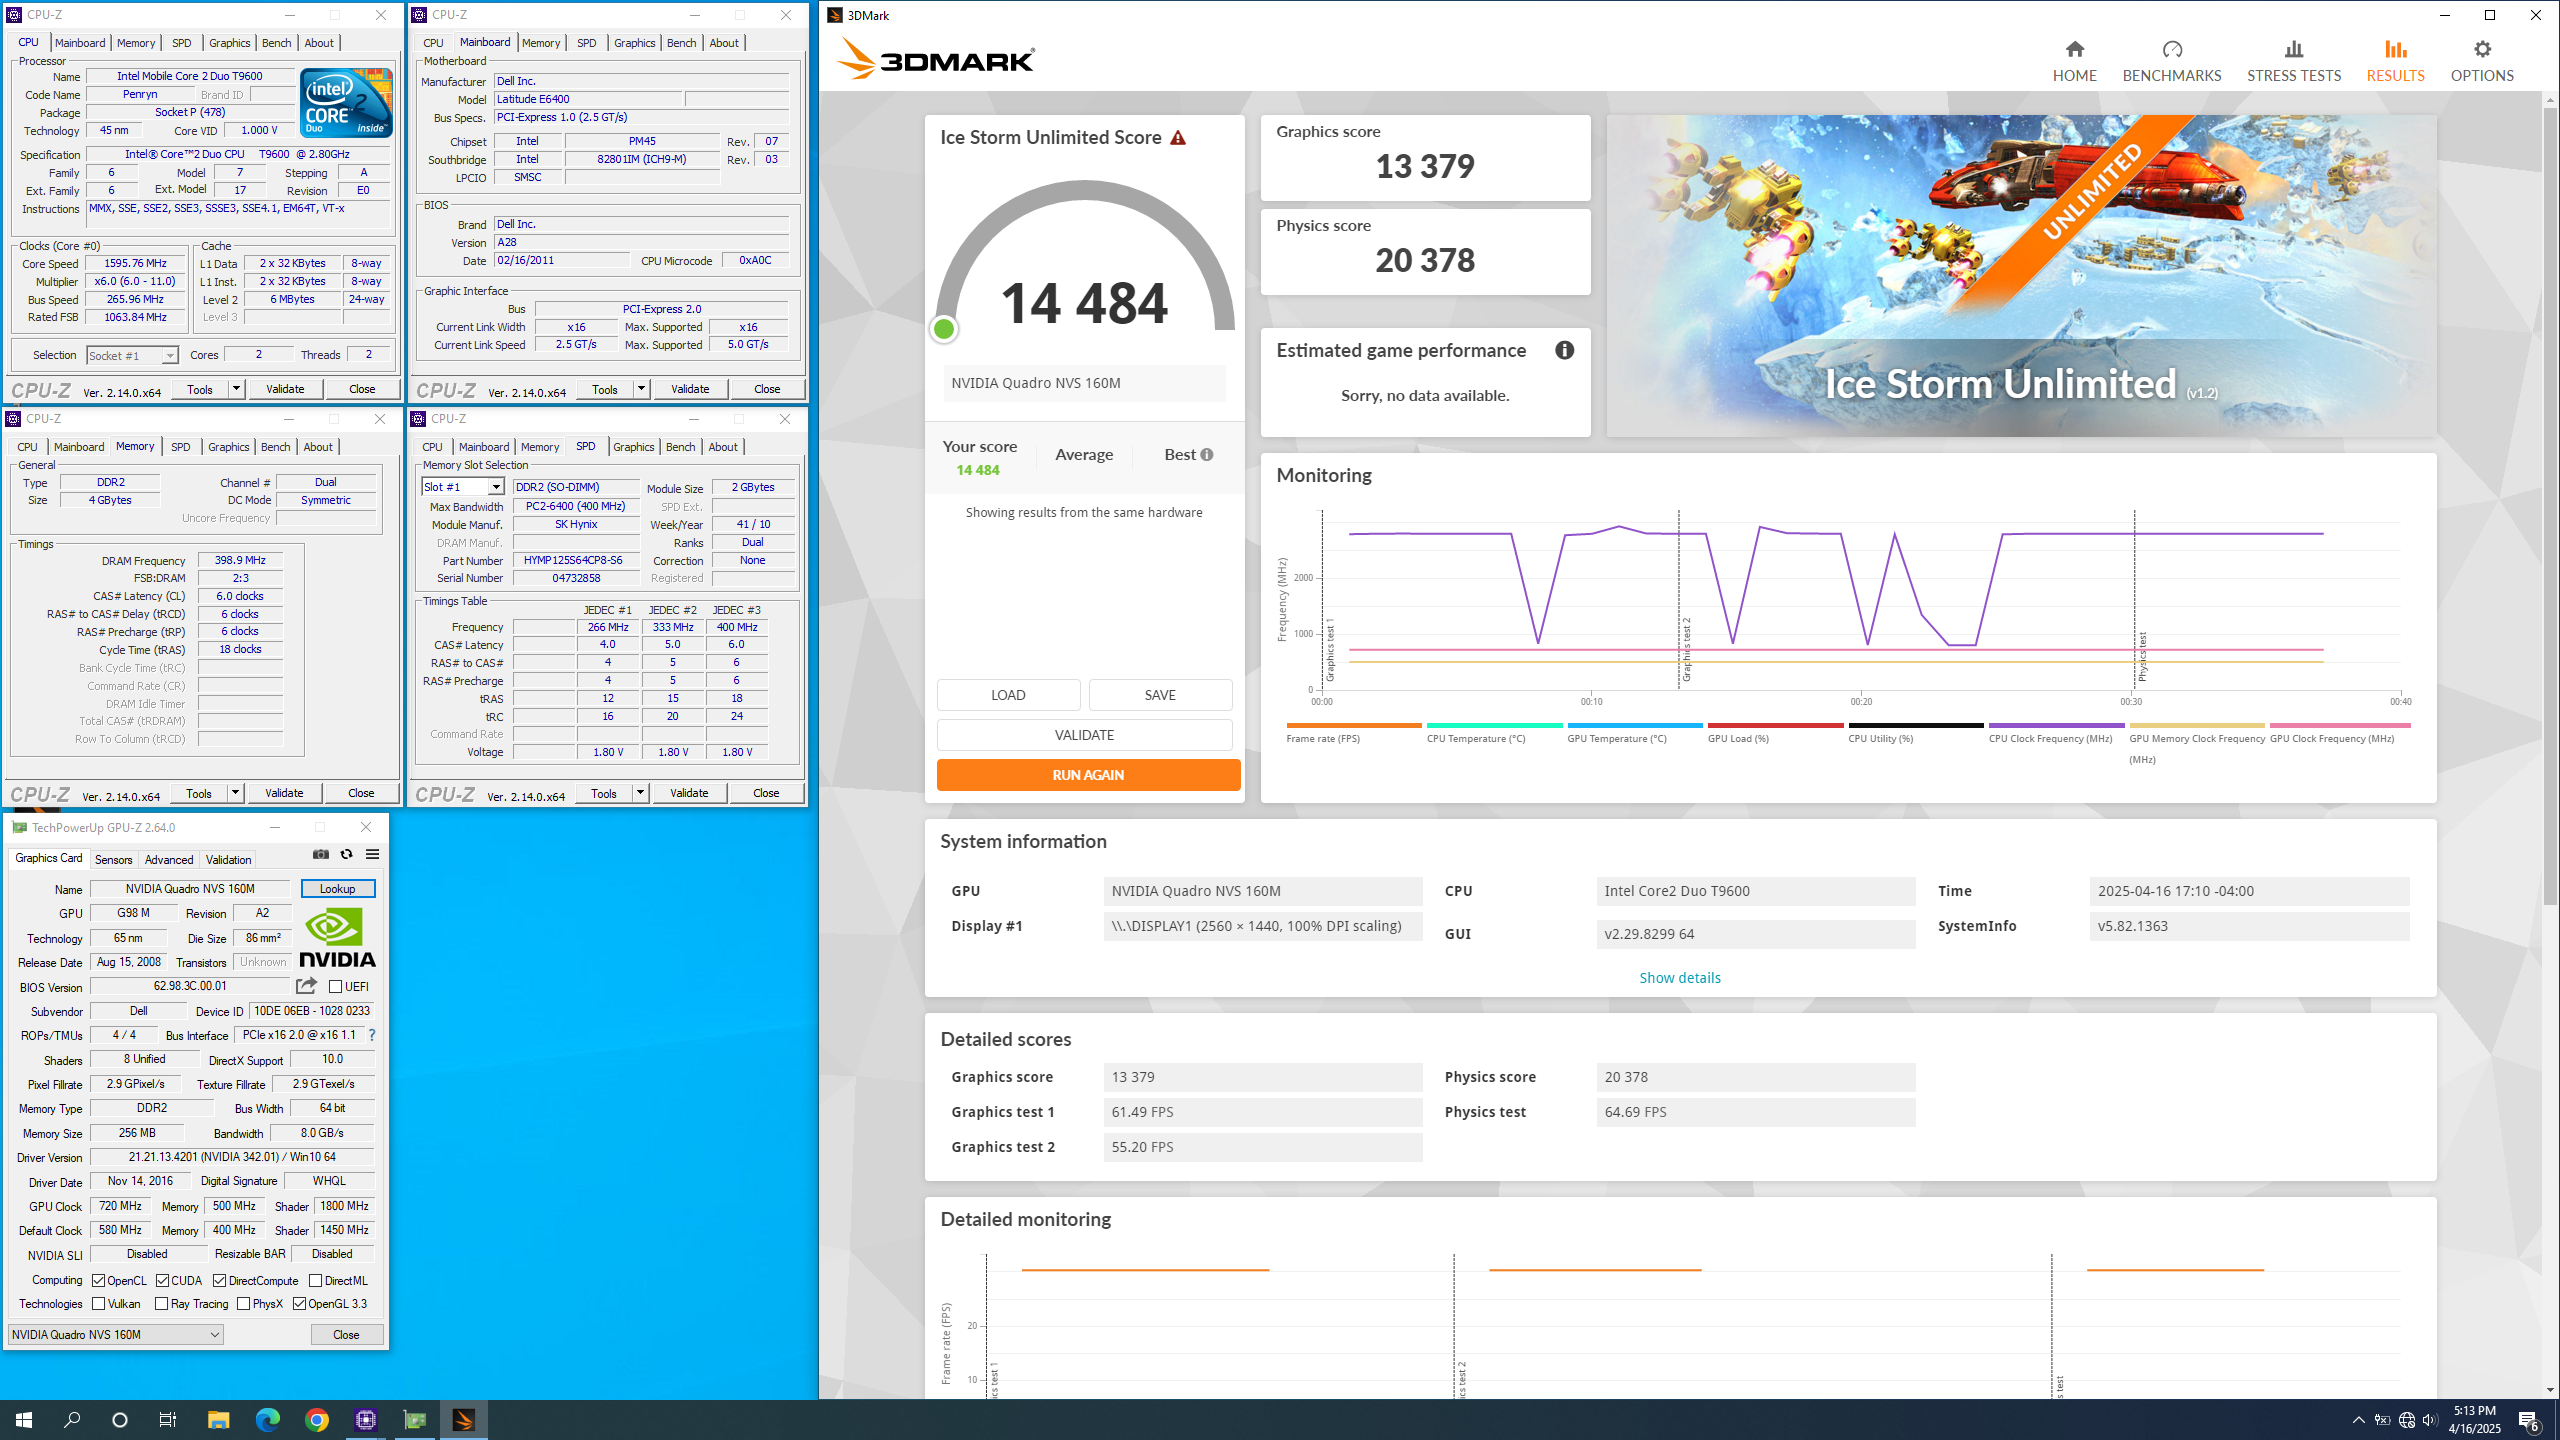Open Validation tab in GPU-Z
The height and width of the screenshot is (1440, 2560).
(x=228, y=860)
